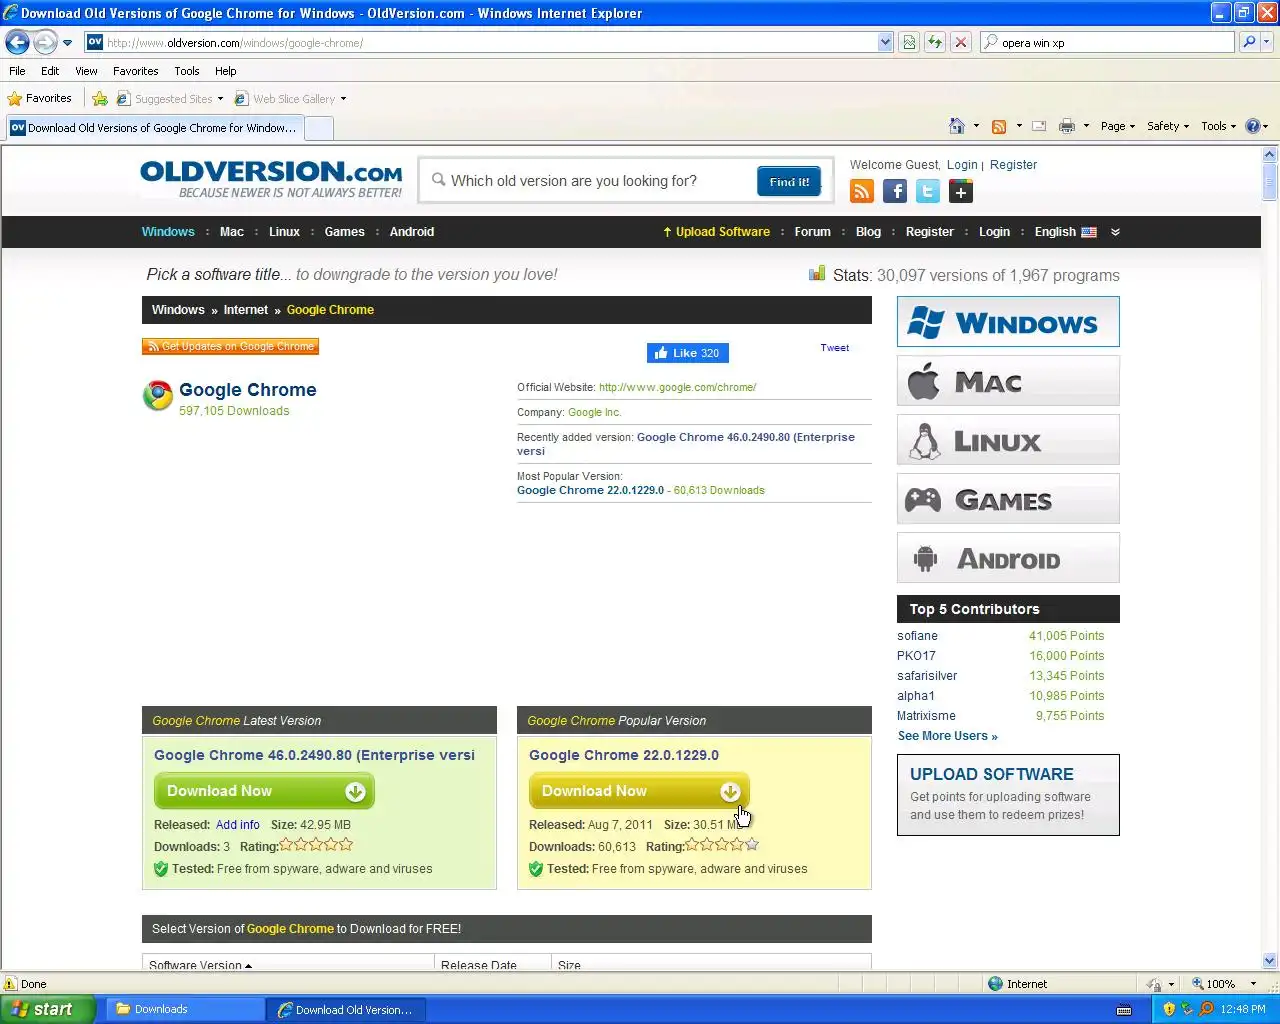Open the Recent Pages dropdown arrow
Viewport: 1280px width, 1024px height.
coord(67,42)
